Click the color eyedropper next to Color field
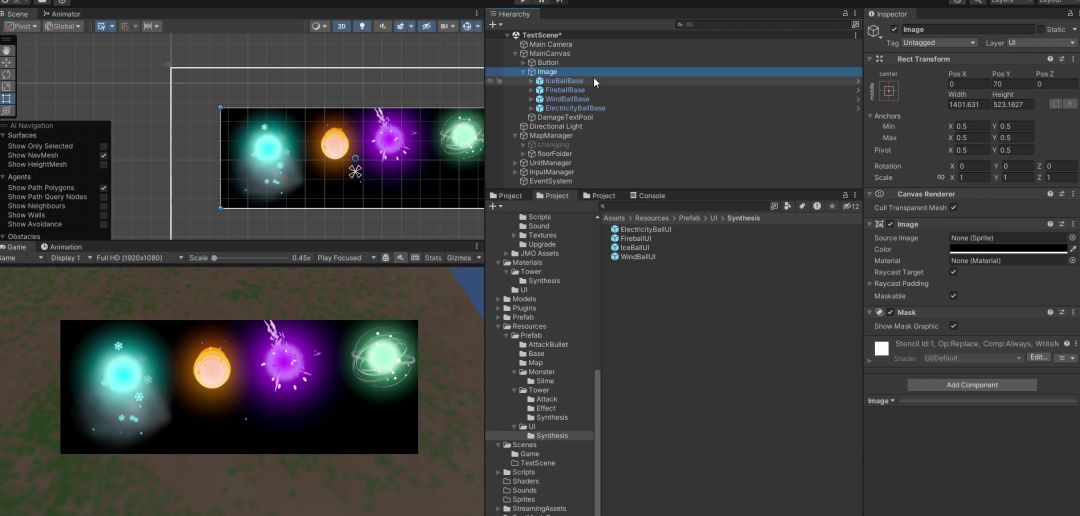This screenshot has width=1080, height=516. click(1073, 249)
